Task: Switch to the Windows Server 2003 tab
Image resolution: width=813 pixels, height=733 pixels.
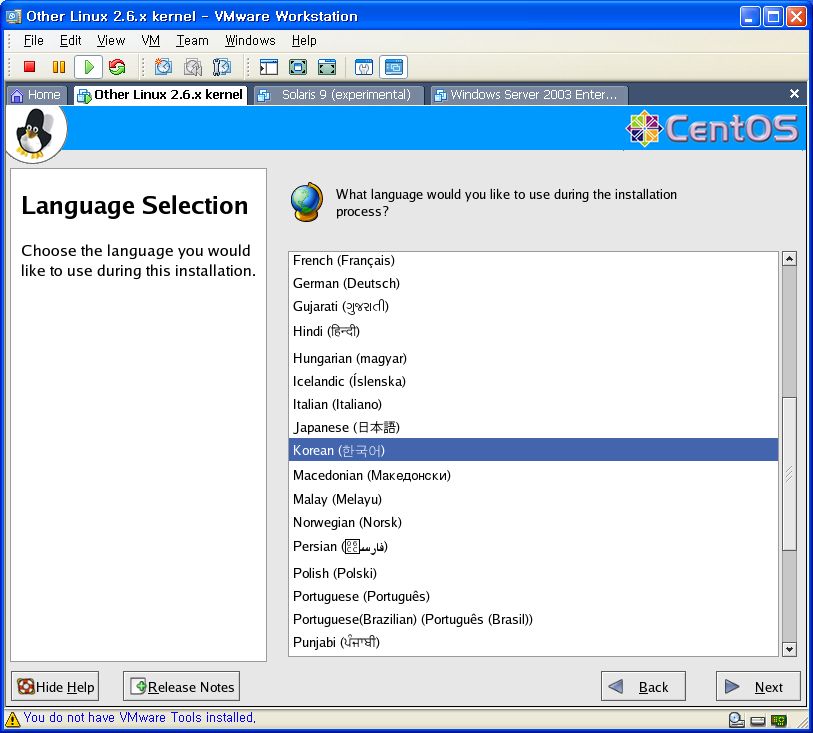Action: (528, 95)
